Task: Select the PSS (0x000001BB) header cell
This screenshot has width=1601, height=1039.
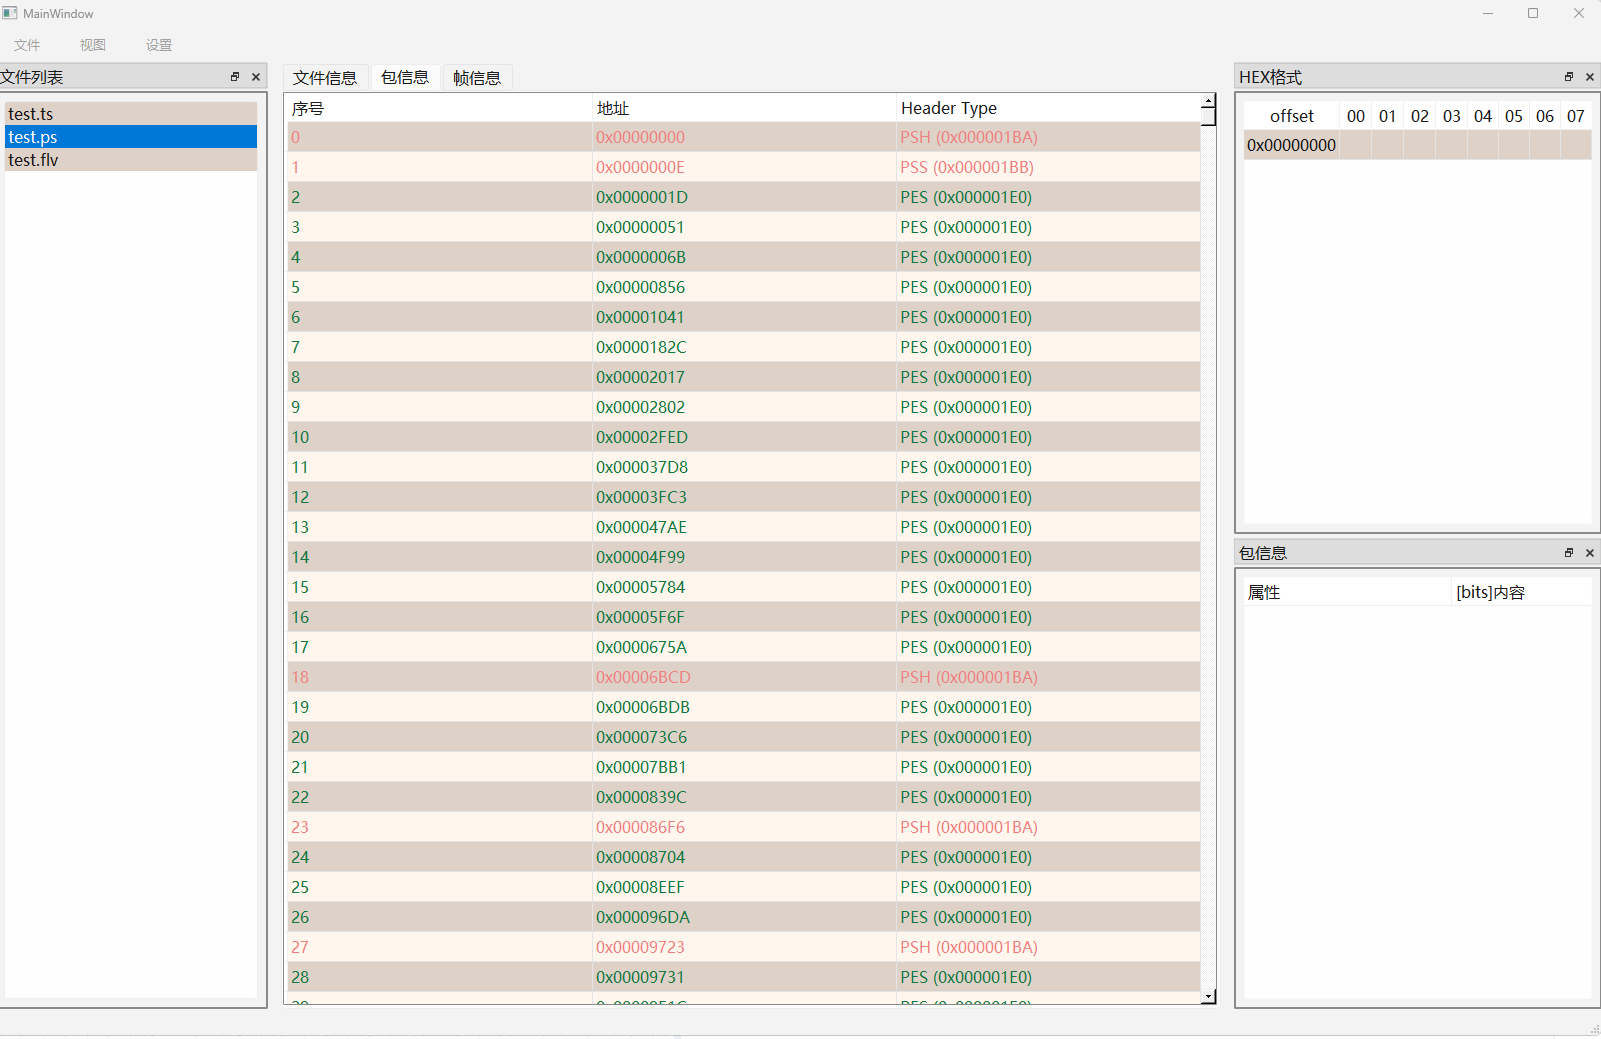Action: click(x=1048, y=167)
